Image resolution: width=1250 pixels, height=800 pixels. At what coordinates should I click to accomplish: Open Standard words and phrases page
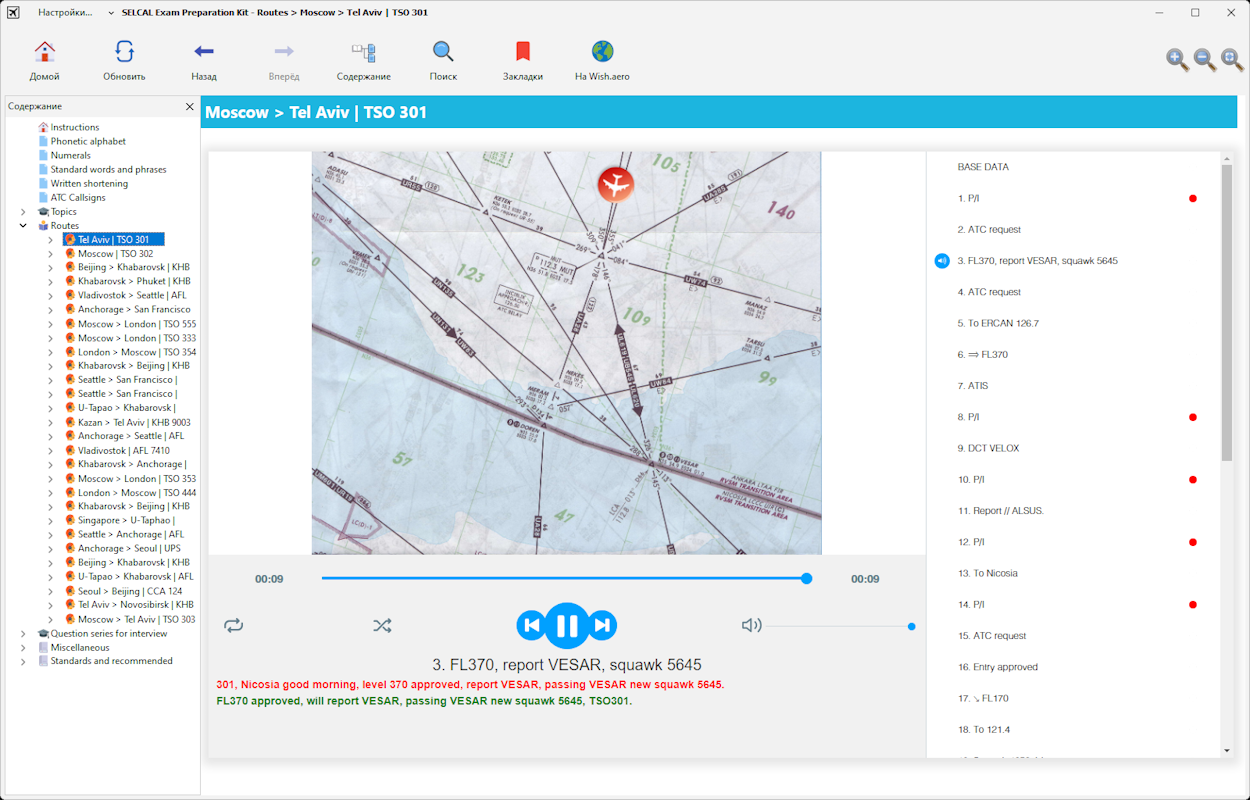109,169
